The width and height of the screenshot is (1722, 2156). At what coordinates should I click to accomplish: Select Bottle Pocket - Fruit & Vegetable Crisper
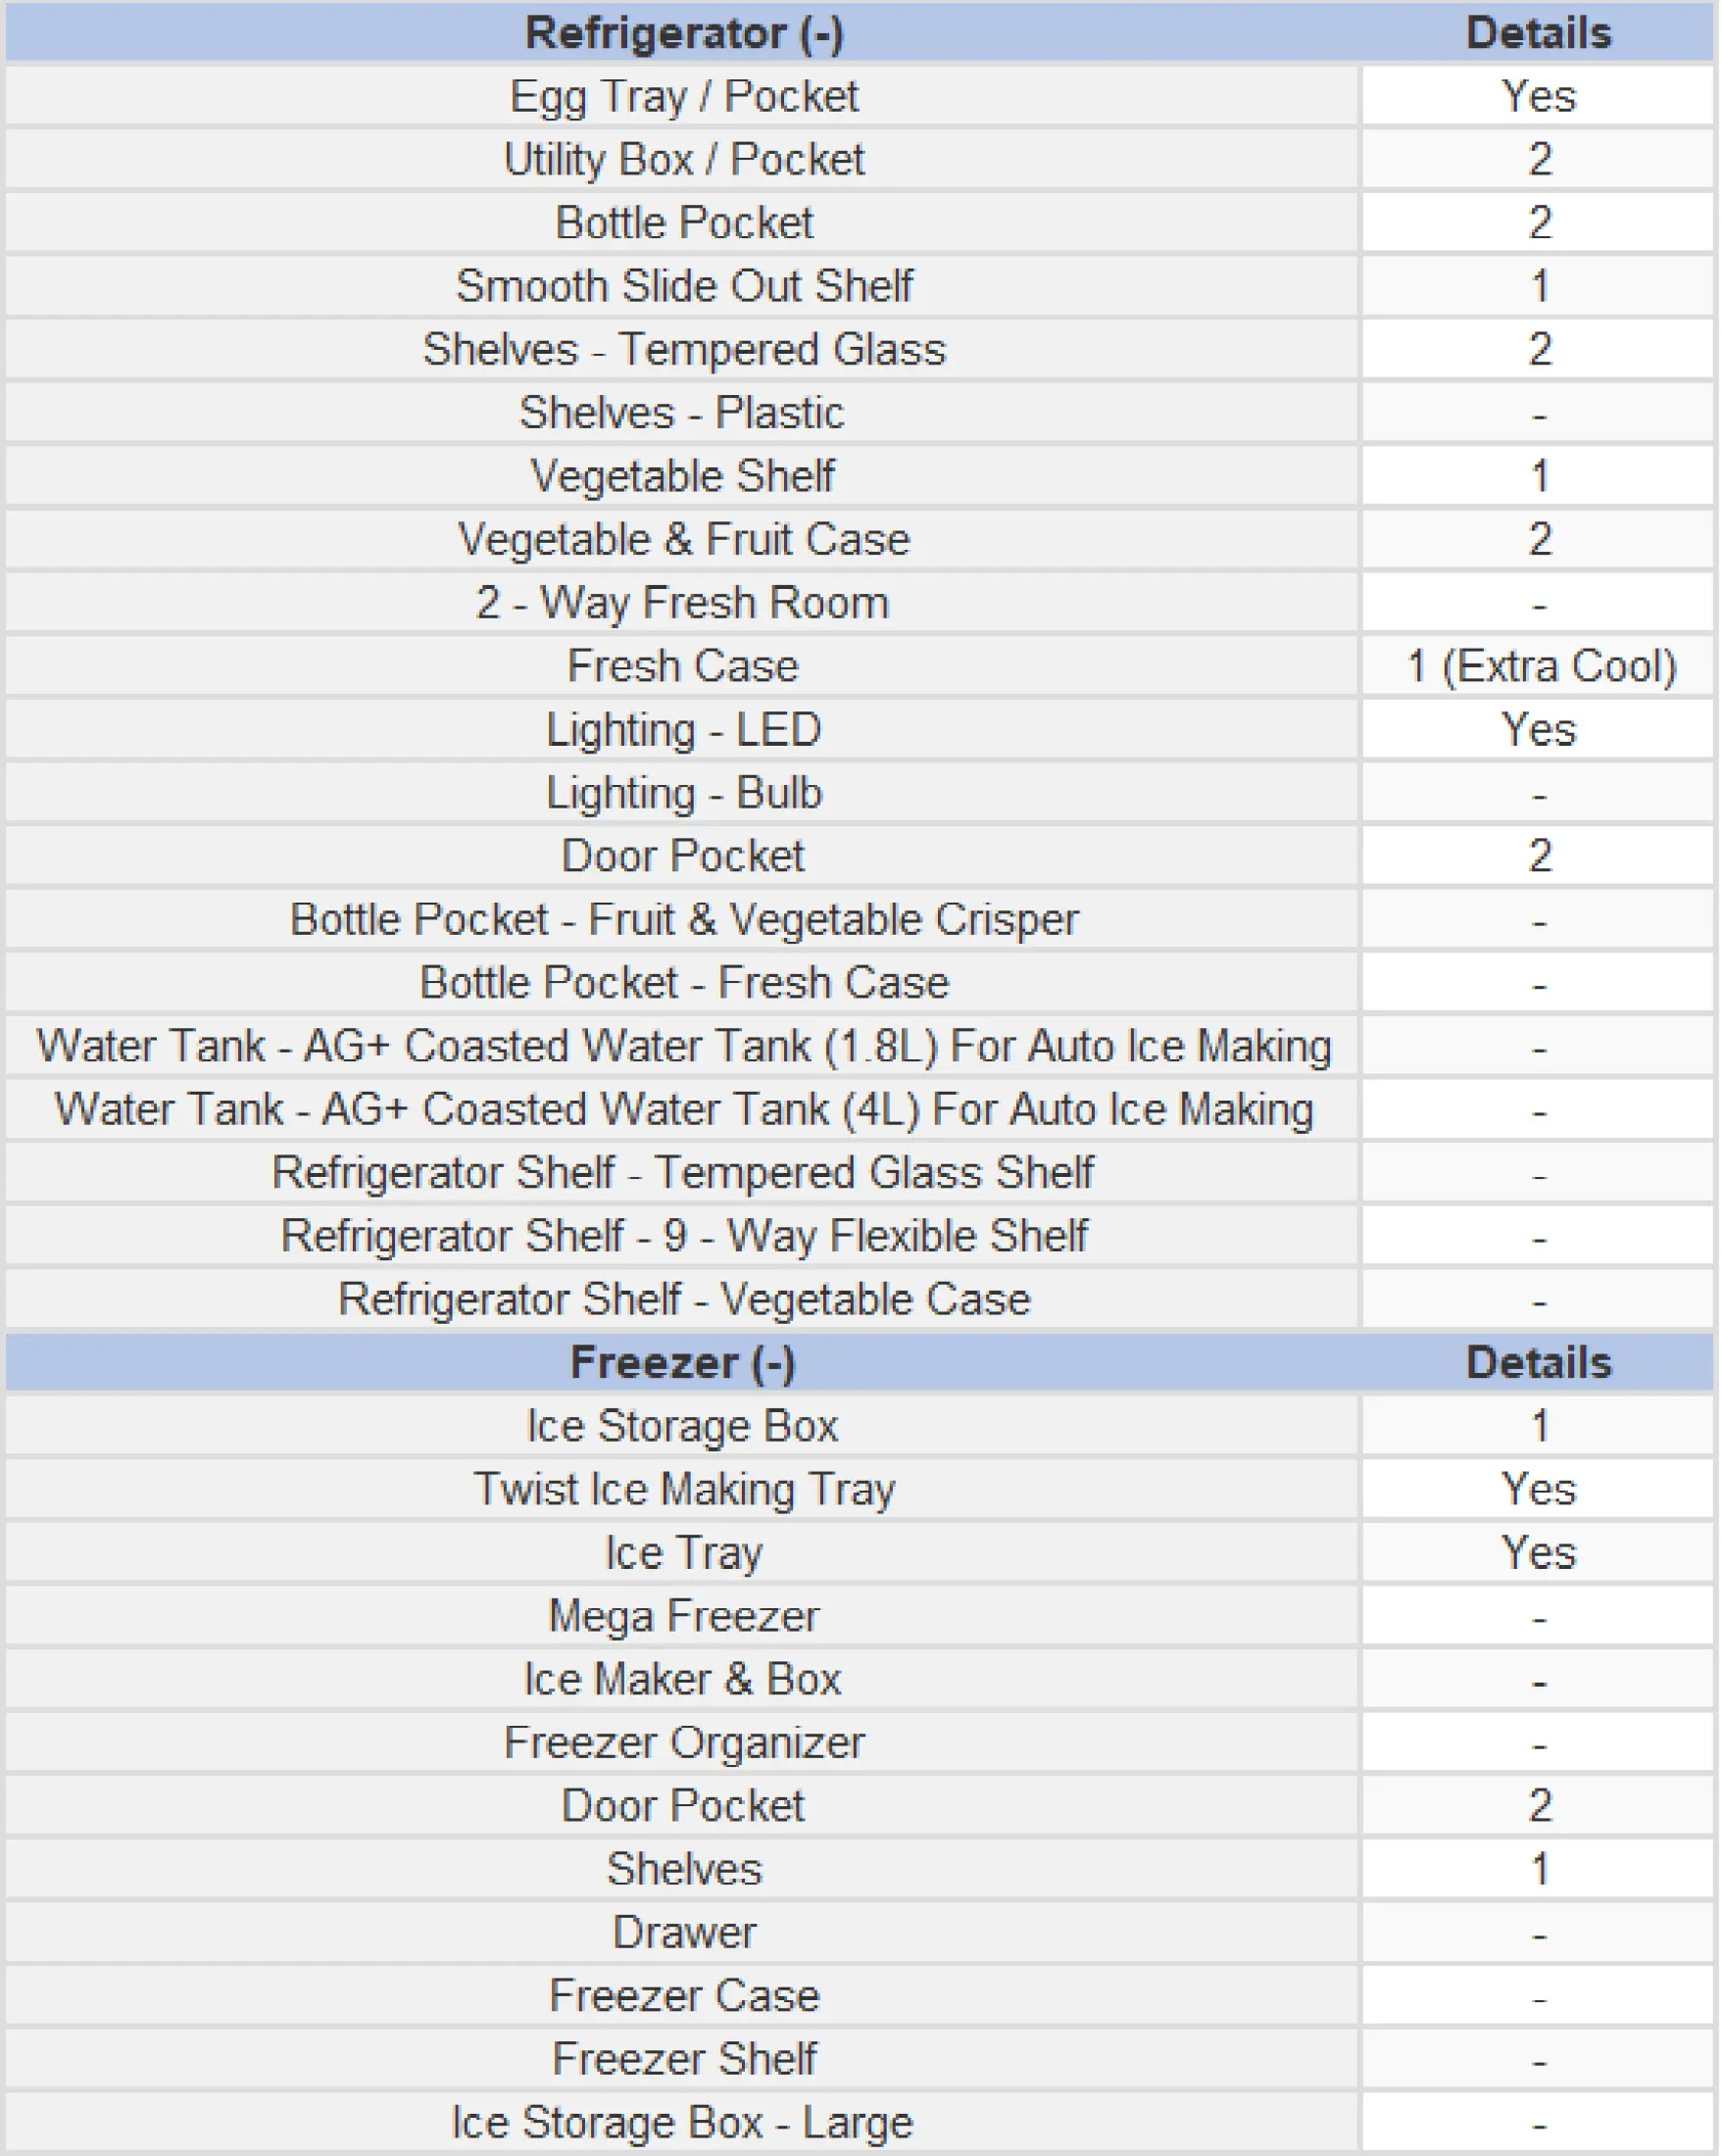point(684,920)
